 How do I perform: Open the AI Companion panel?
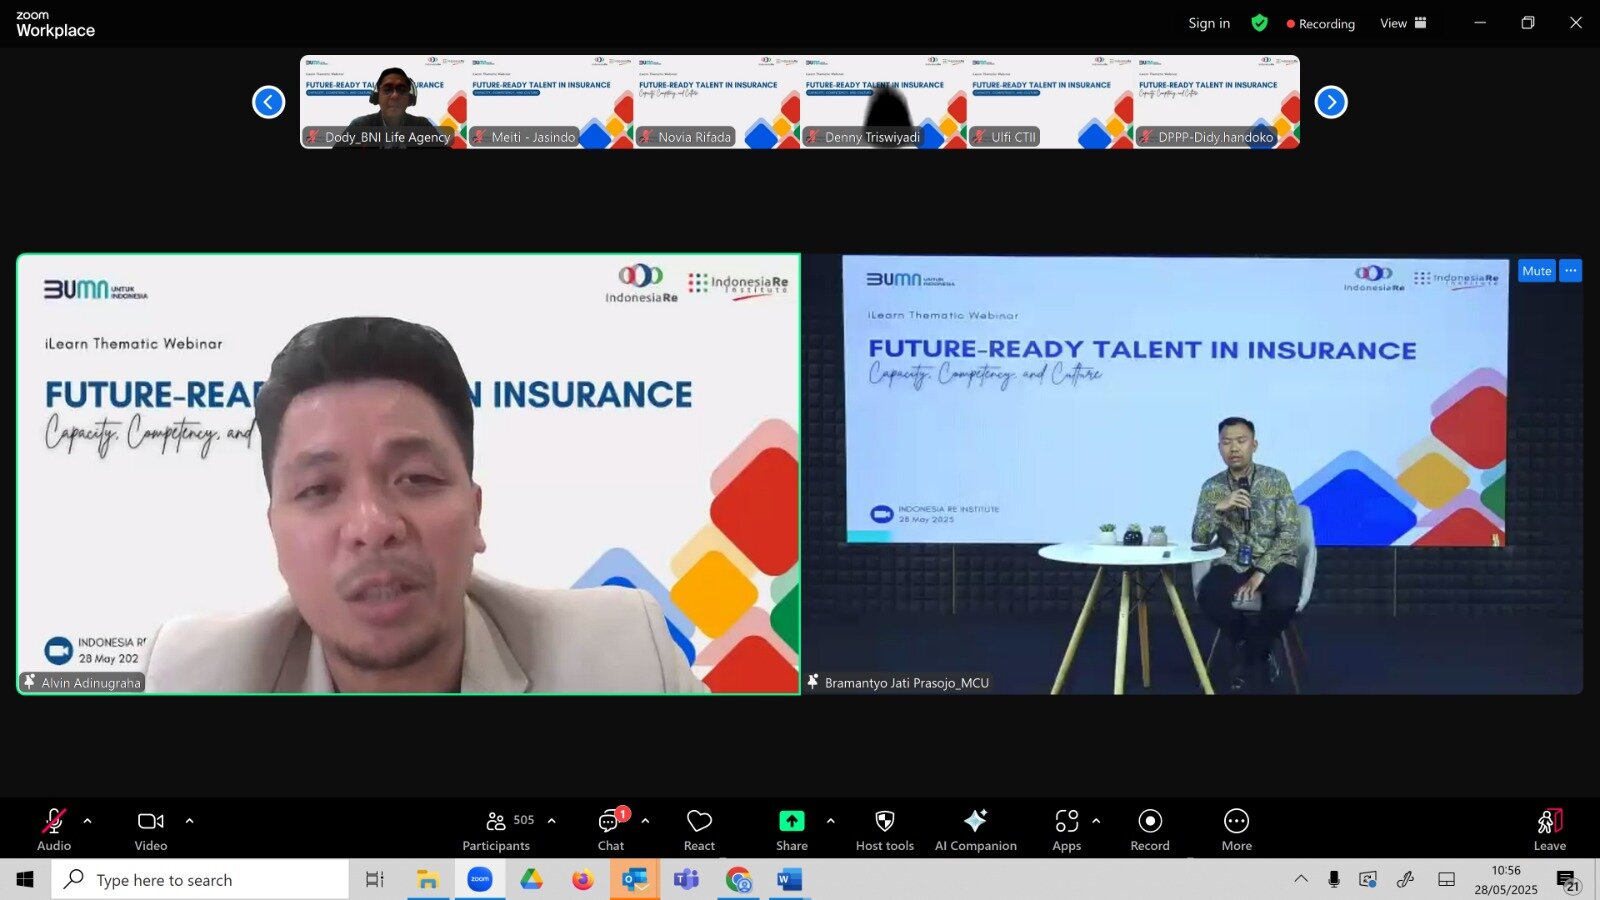point(976,830)
